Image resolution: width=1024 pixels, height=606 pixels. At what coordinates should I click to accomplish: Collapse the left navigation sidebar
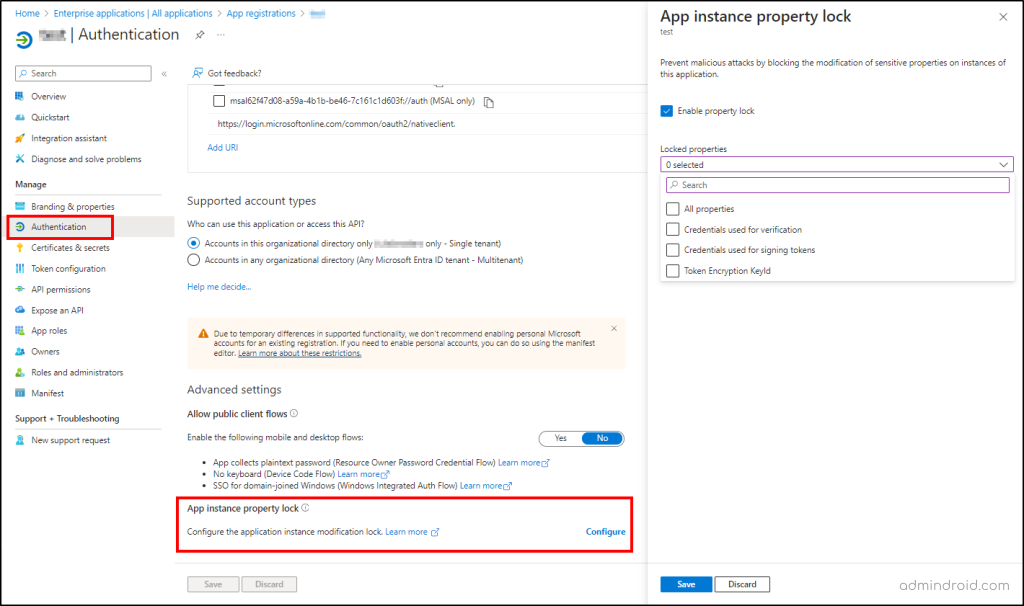[163, 72]
